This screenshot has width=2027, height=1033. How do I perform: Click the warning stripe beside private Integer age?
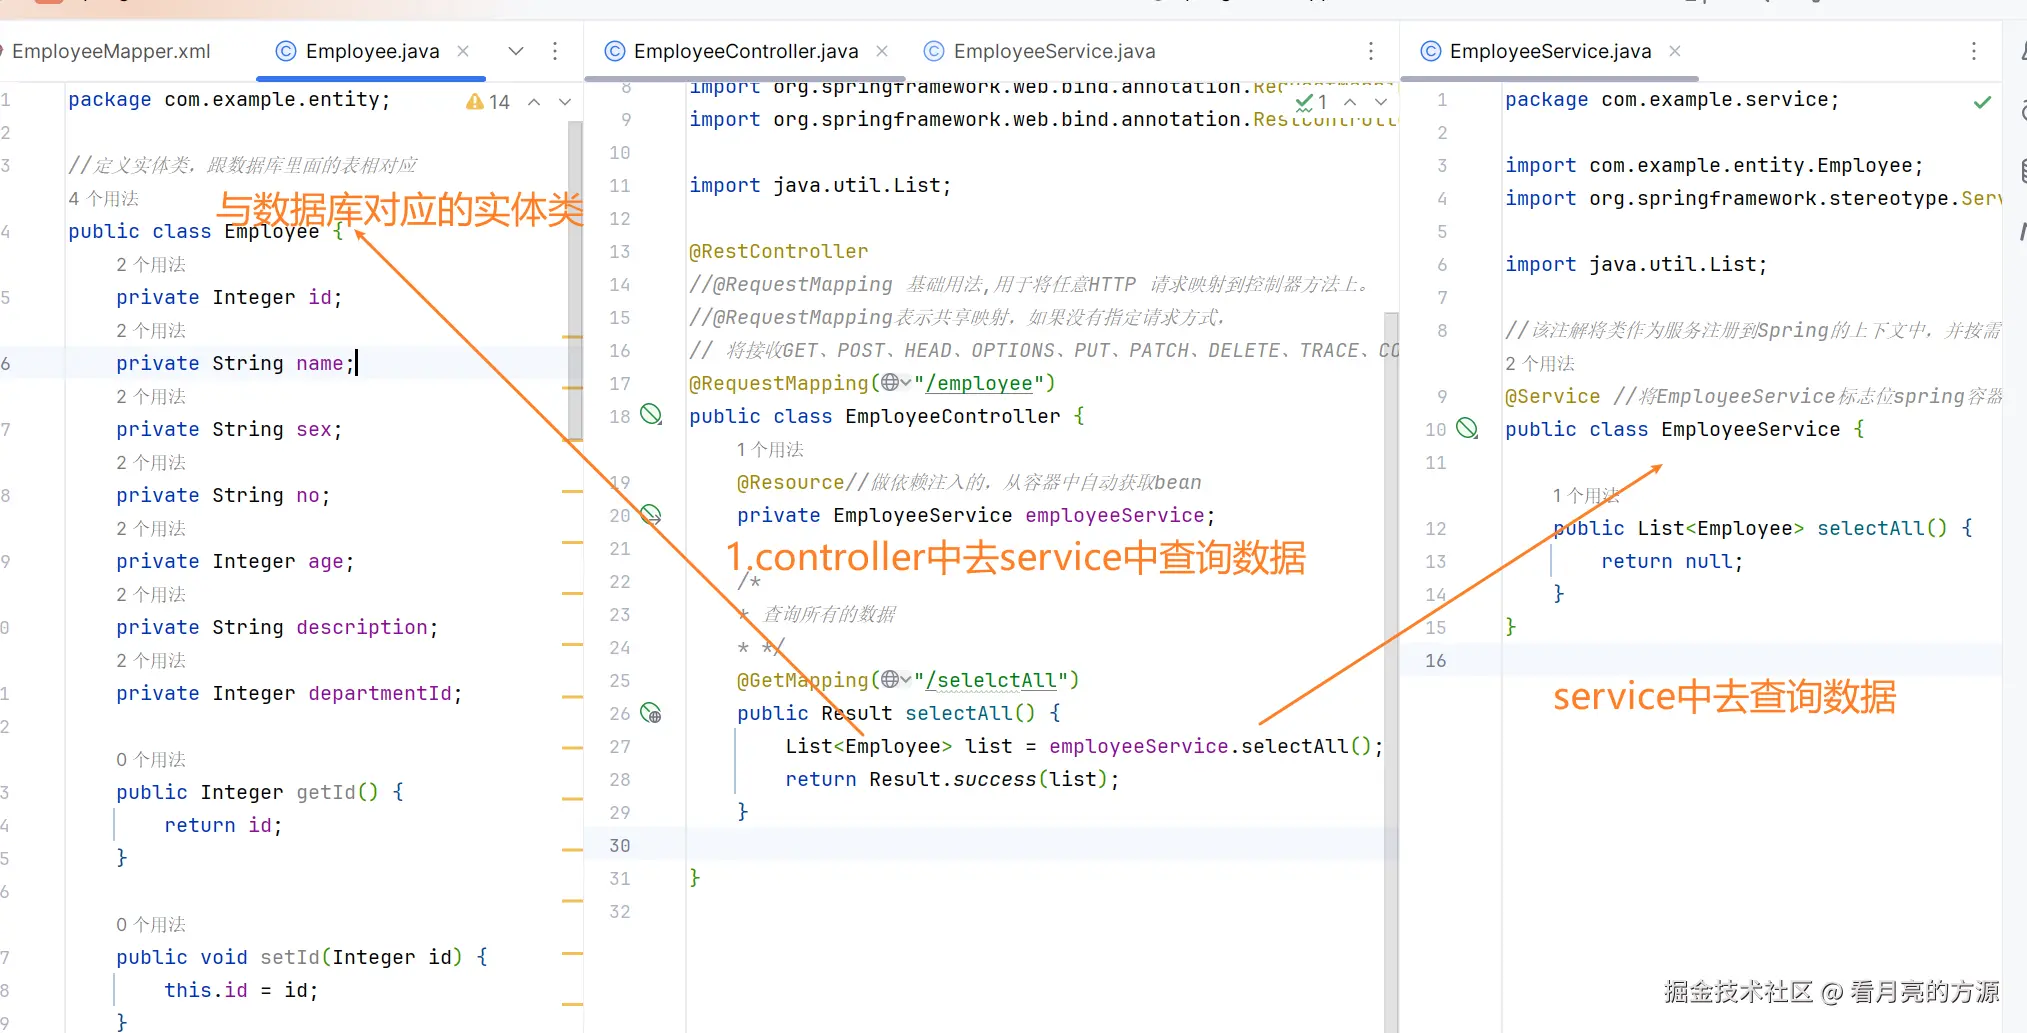(572, 543)
